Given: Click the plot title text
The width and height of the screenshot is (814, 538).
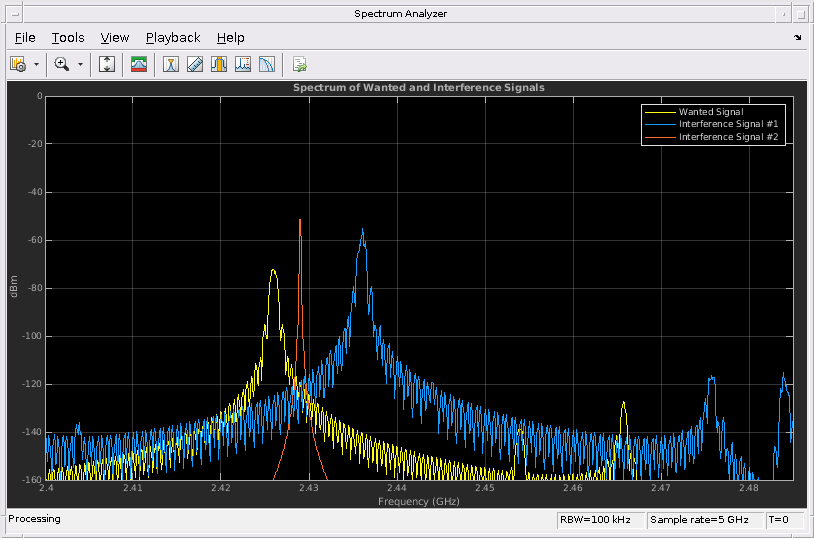Looking at the screenshot, I should tap(418, 88).
